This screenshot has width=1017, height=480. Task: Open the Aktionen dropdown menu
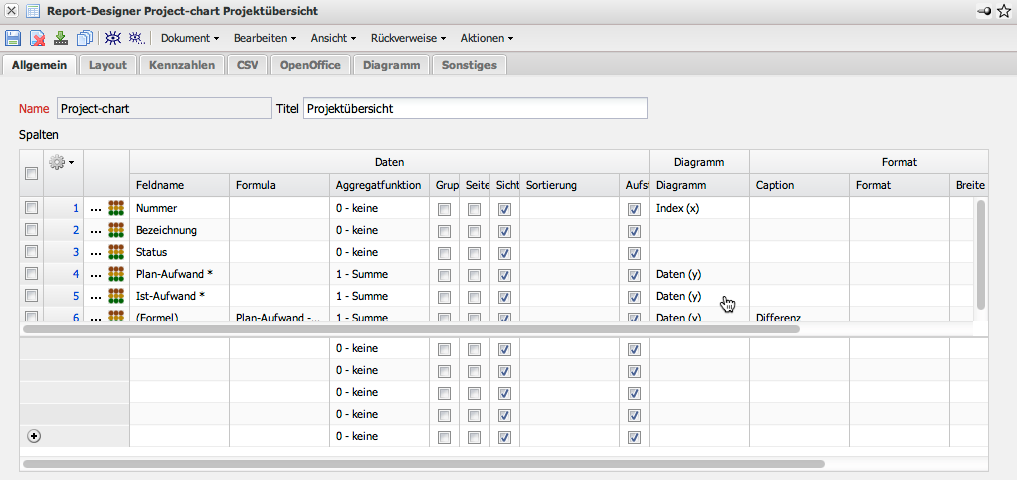[x=486, y=38]
